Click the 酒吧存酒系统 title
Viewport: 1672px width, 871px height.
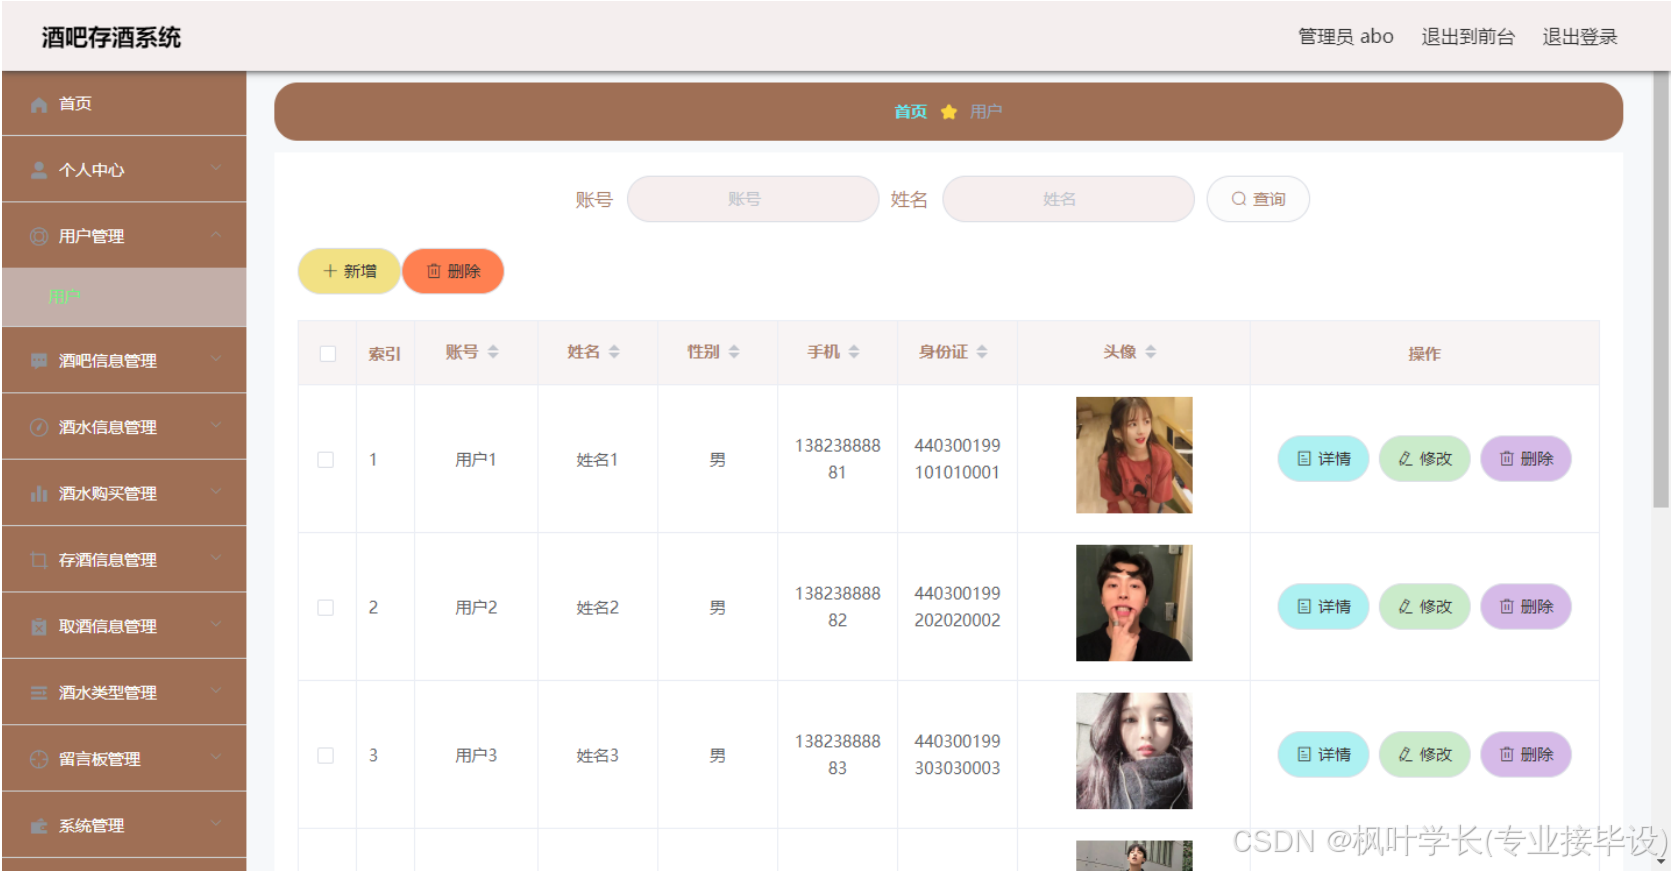111,38
